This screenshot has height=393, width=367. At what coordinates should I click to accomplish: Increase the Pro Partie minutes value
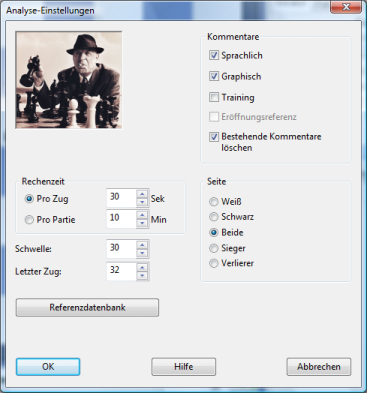pos(142,215)
